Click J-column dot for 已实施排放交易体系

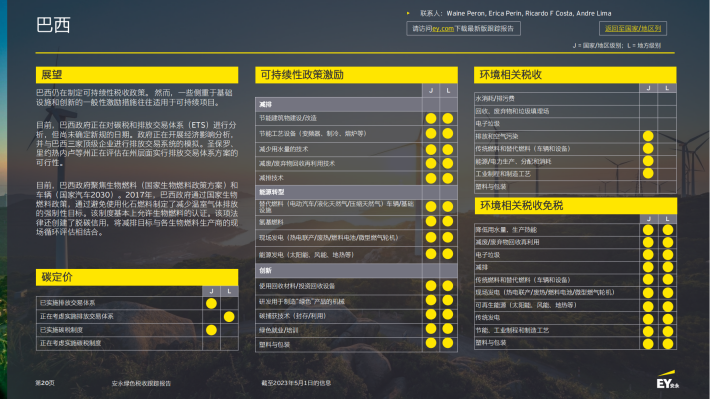[211, 303]
